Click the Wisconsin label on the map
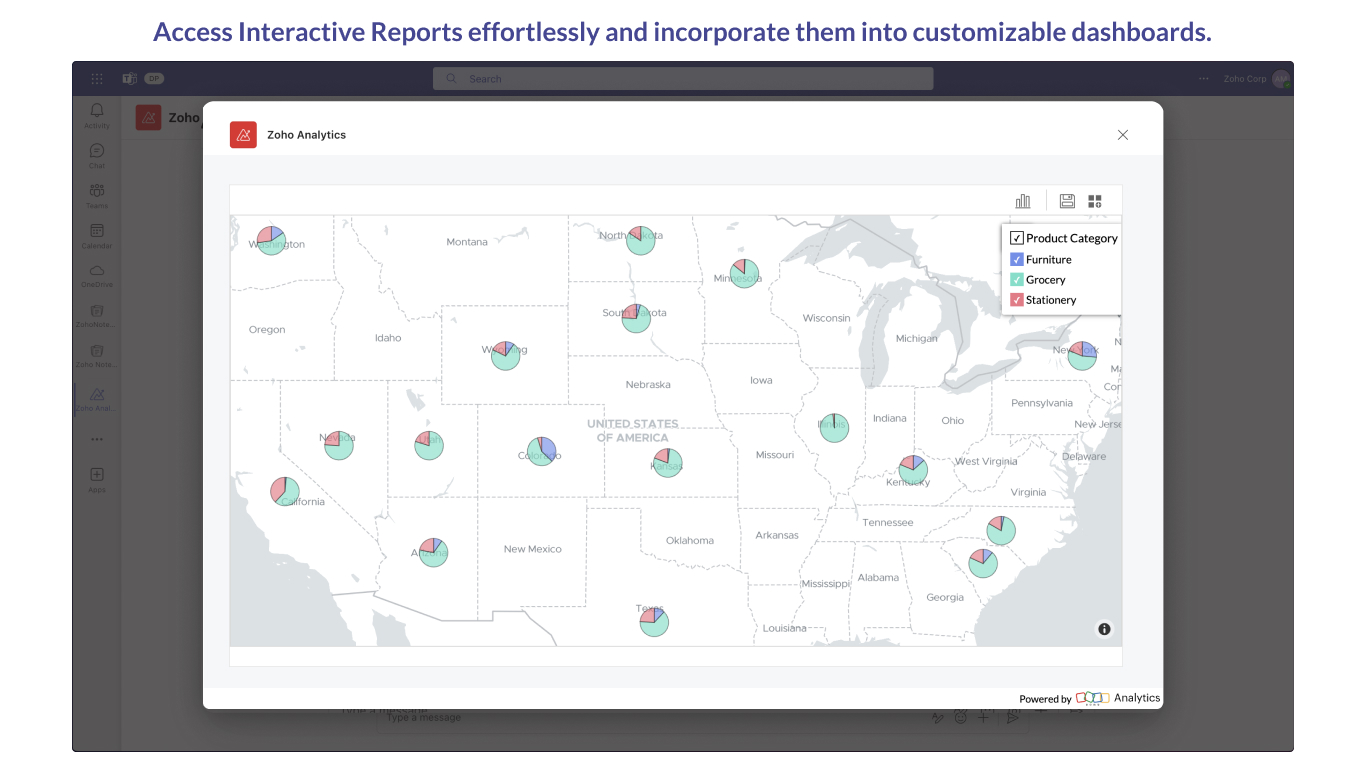The height and width of the screenshot is (768, 1366). click(x=827, y=318)
